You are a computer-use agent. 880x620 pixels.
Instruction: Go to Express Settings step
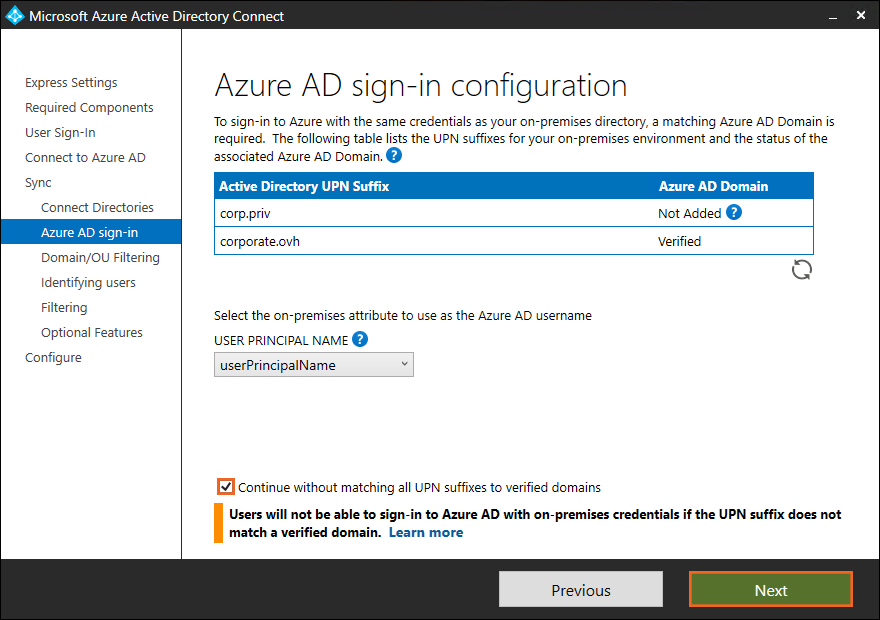pos(71,83)
